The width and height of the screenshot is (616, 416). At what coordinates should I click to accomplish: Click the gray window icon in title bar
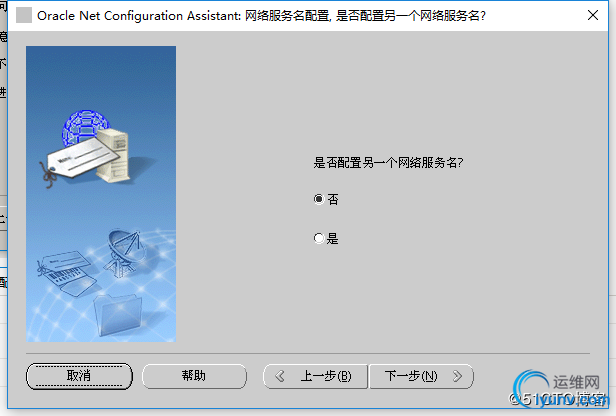click(x=24, y=15)
